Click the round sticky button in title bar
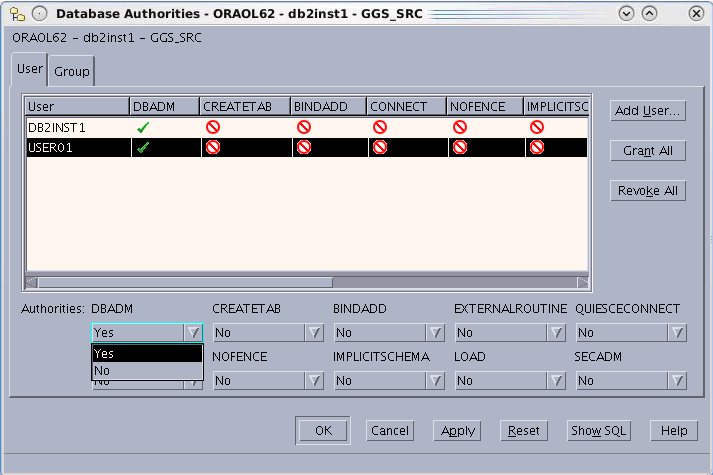This screenshot has height=475, width=713. (40, 14)
